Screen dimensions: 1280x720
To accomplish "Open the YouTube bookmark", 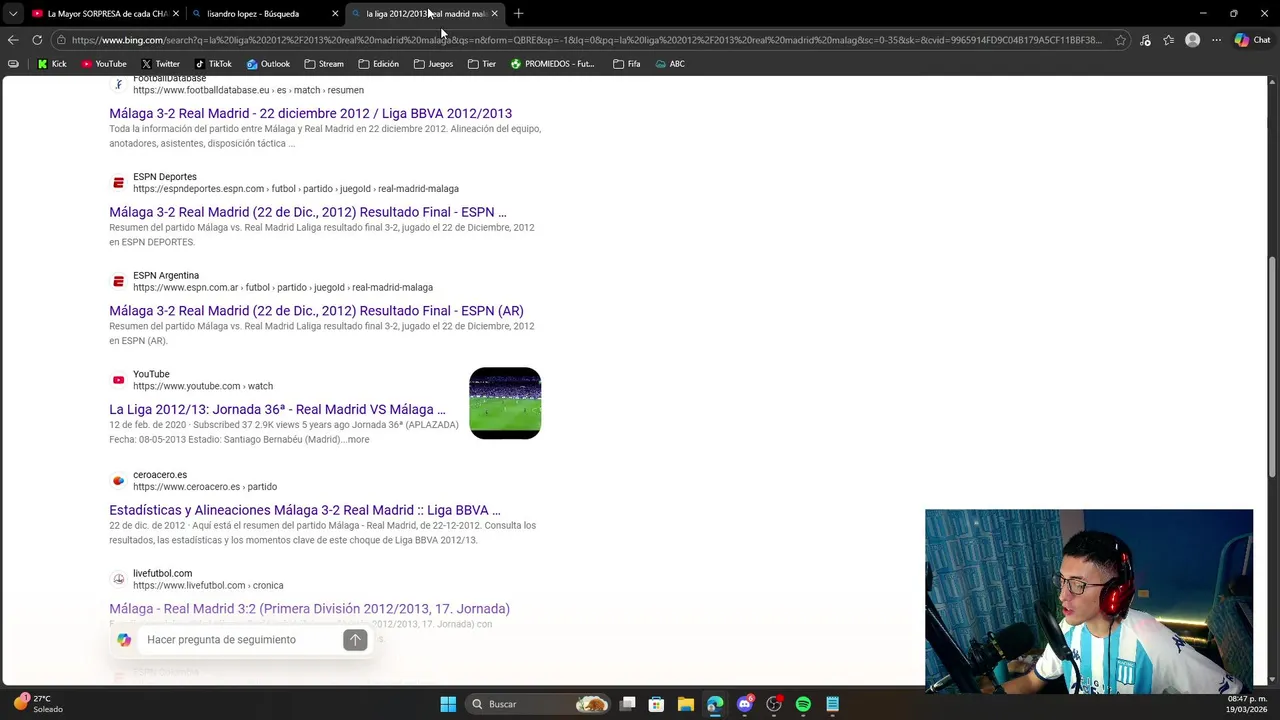I will point(104,64).
